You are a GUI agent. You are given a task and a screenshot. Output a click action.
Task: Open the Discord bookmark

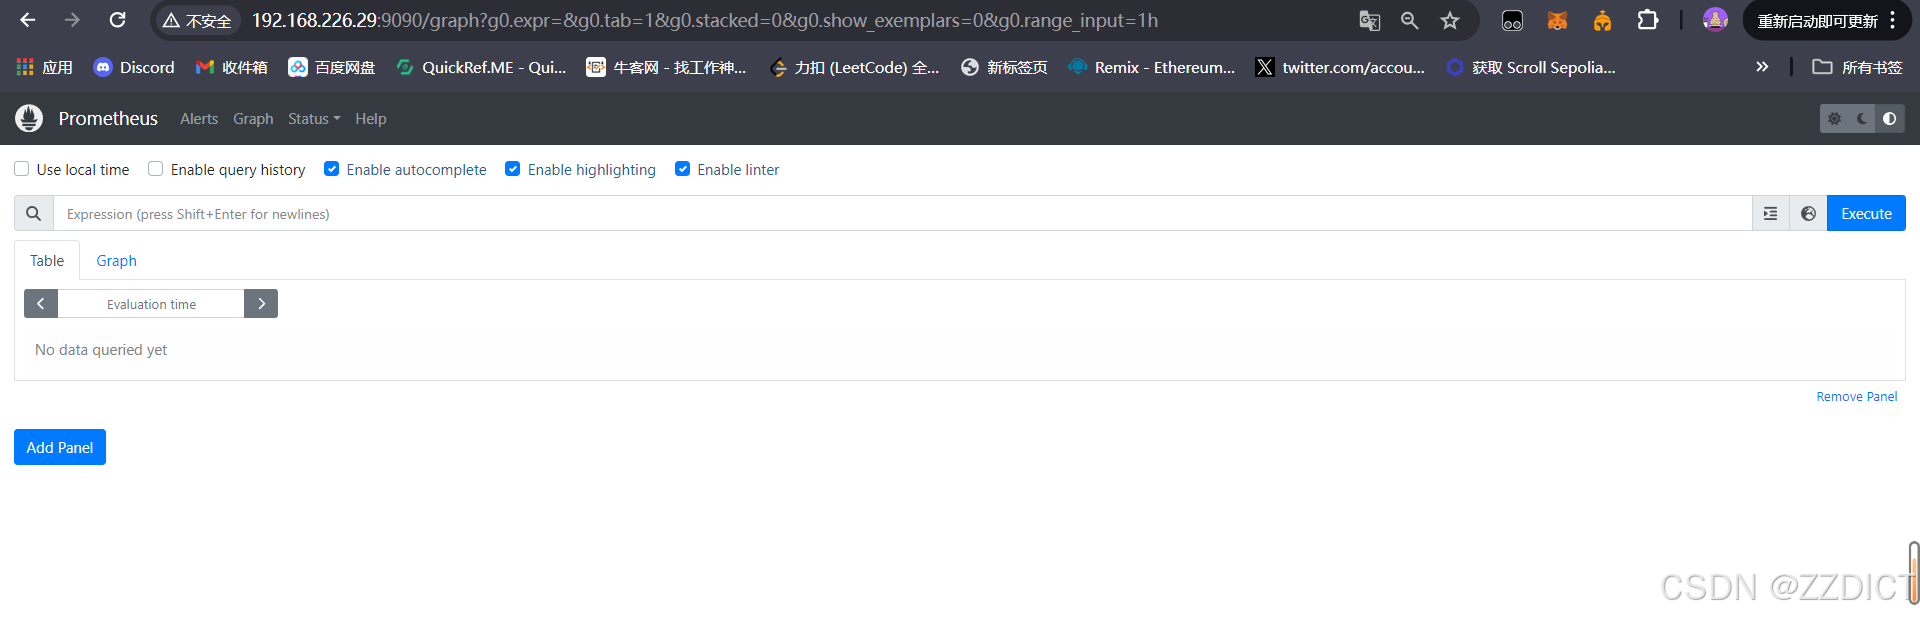tap(134, 67)
